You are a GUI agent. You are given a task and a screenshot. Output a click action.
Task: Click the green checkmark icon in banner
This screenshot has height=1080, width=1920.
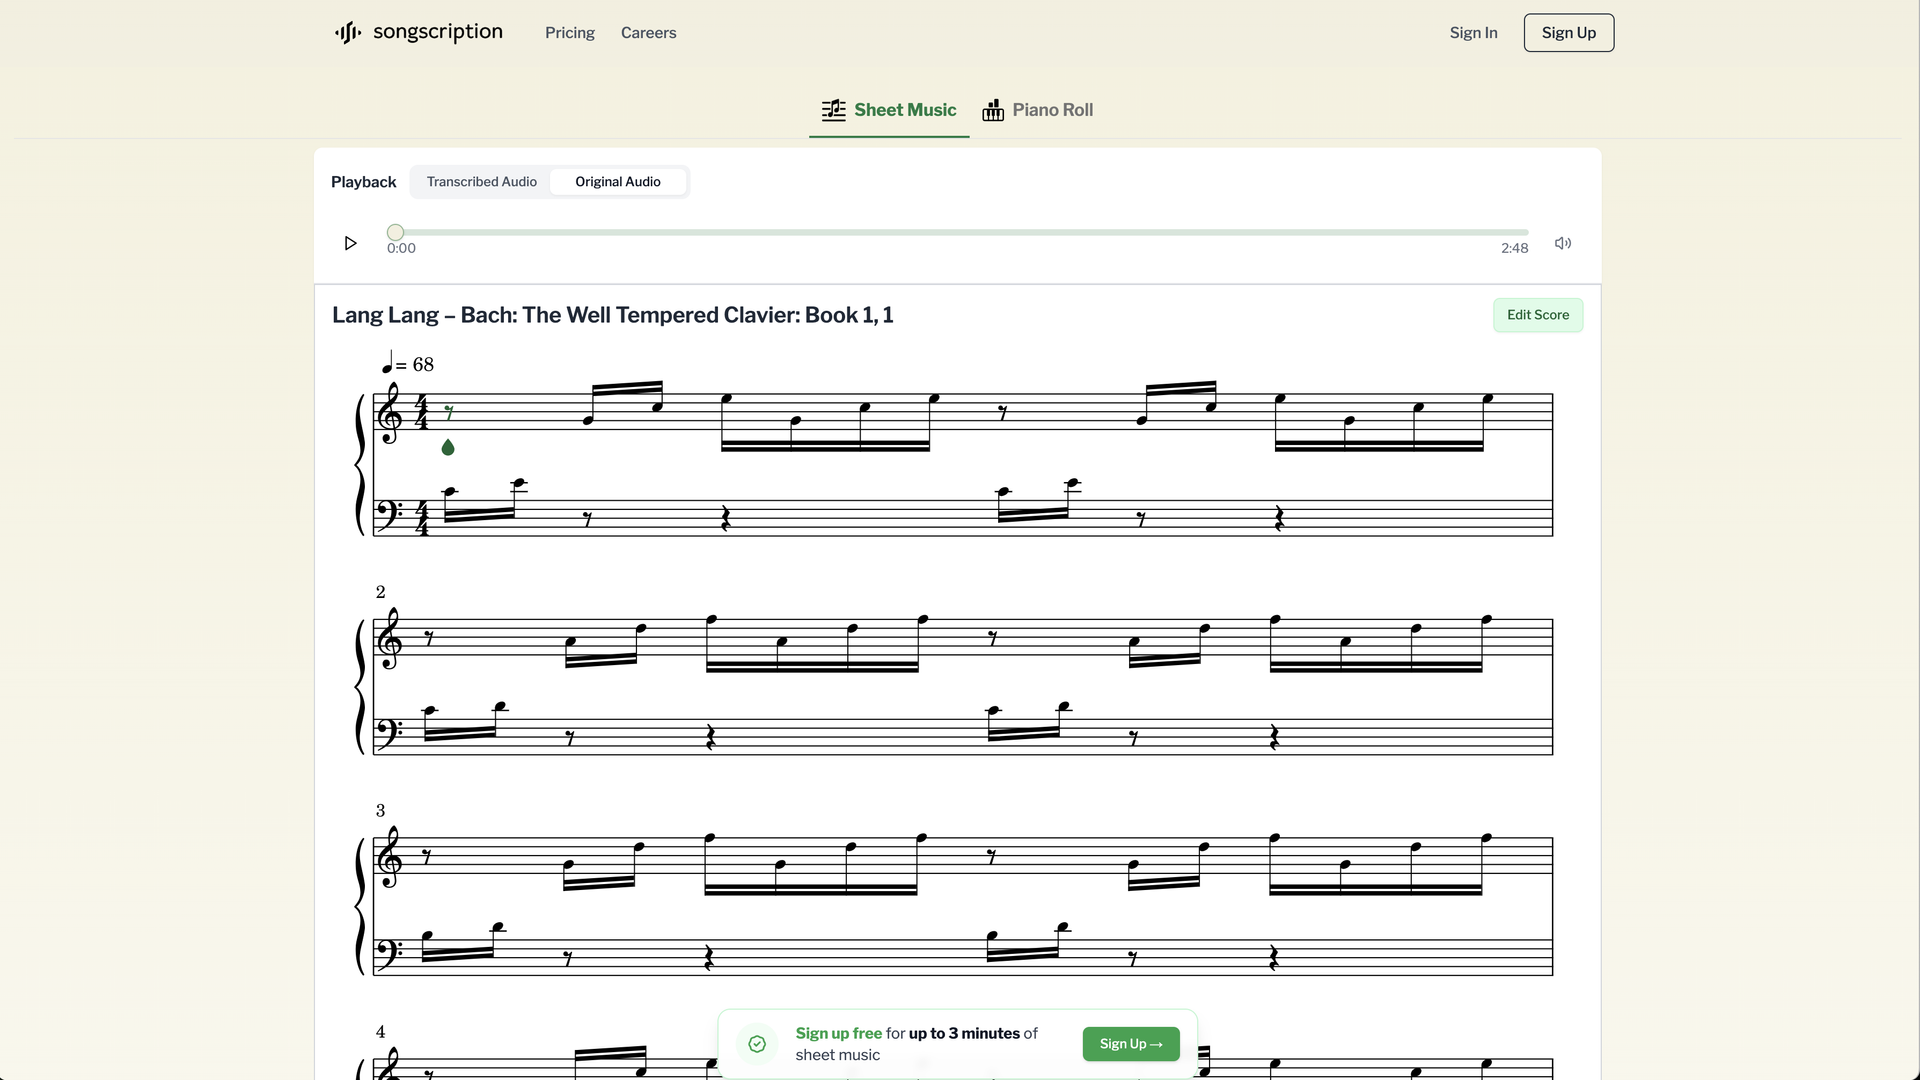[757, 1044]
